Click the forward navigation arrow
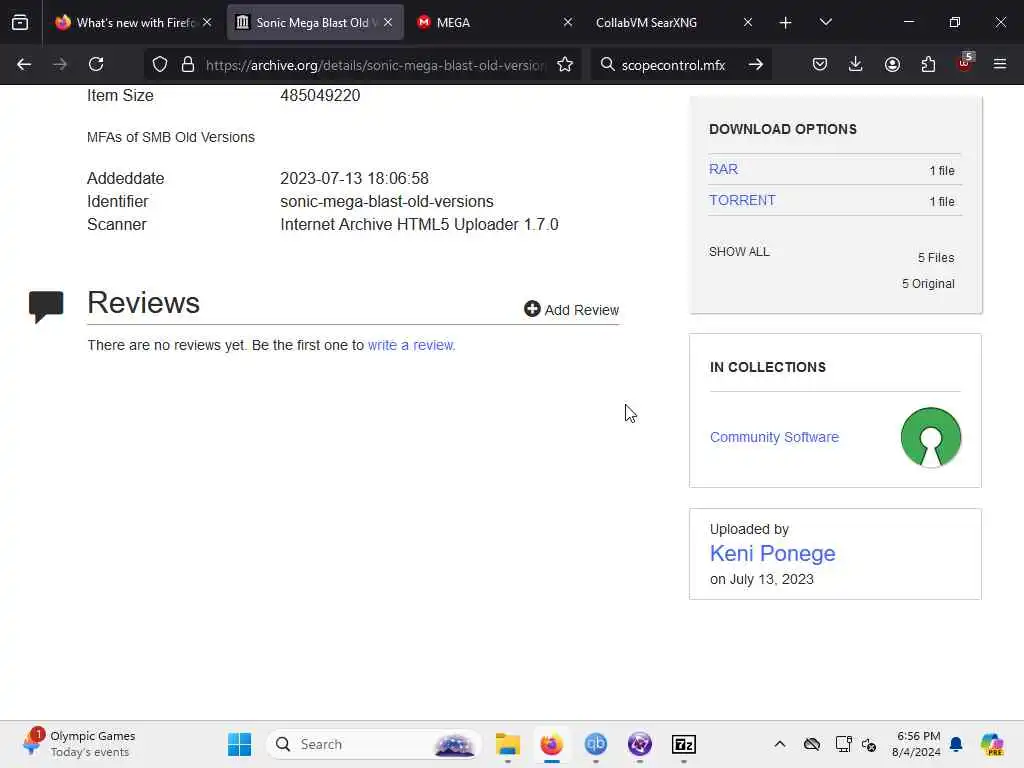Viewport: 1024px width, 768px height. pos(59,64)
